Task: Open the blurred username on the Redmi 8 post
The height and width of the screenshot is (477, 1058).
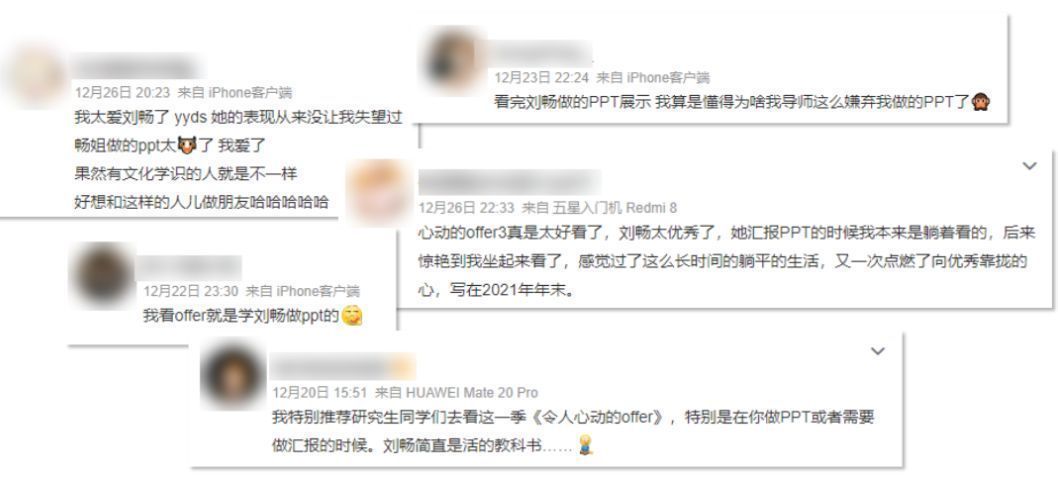Action: (509, 183)
